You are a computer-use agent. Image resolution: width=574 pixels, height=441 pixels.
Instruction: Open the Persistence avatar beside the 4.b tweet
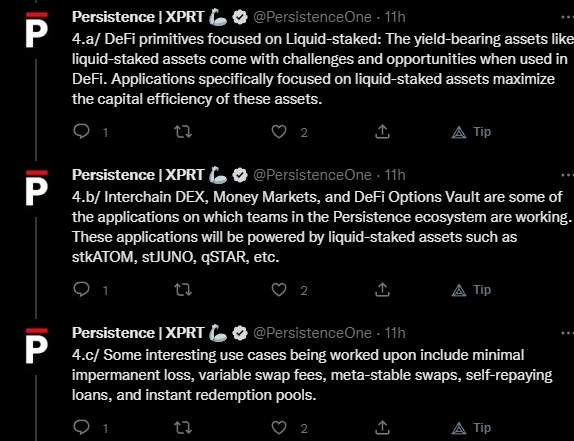pos(37,187)
